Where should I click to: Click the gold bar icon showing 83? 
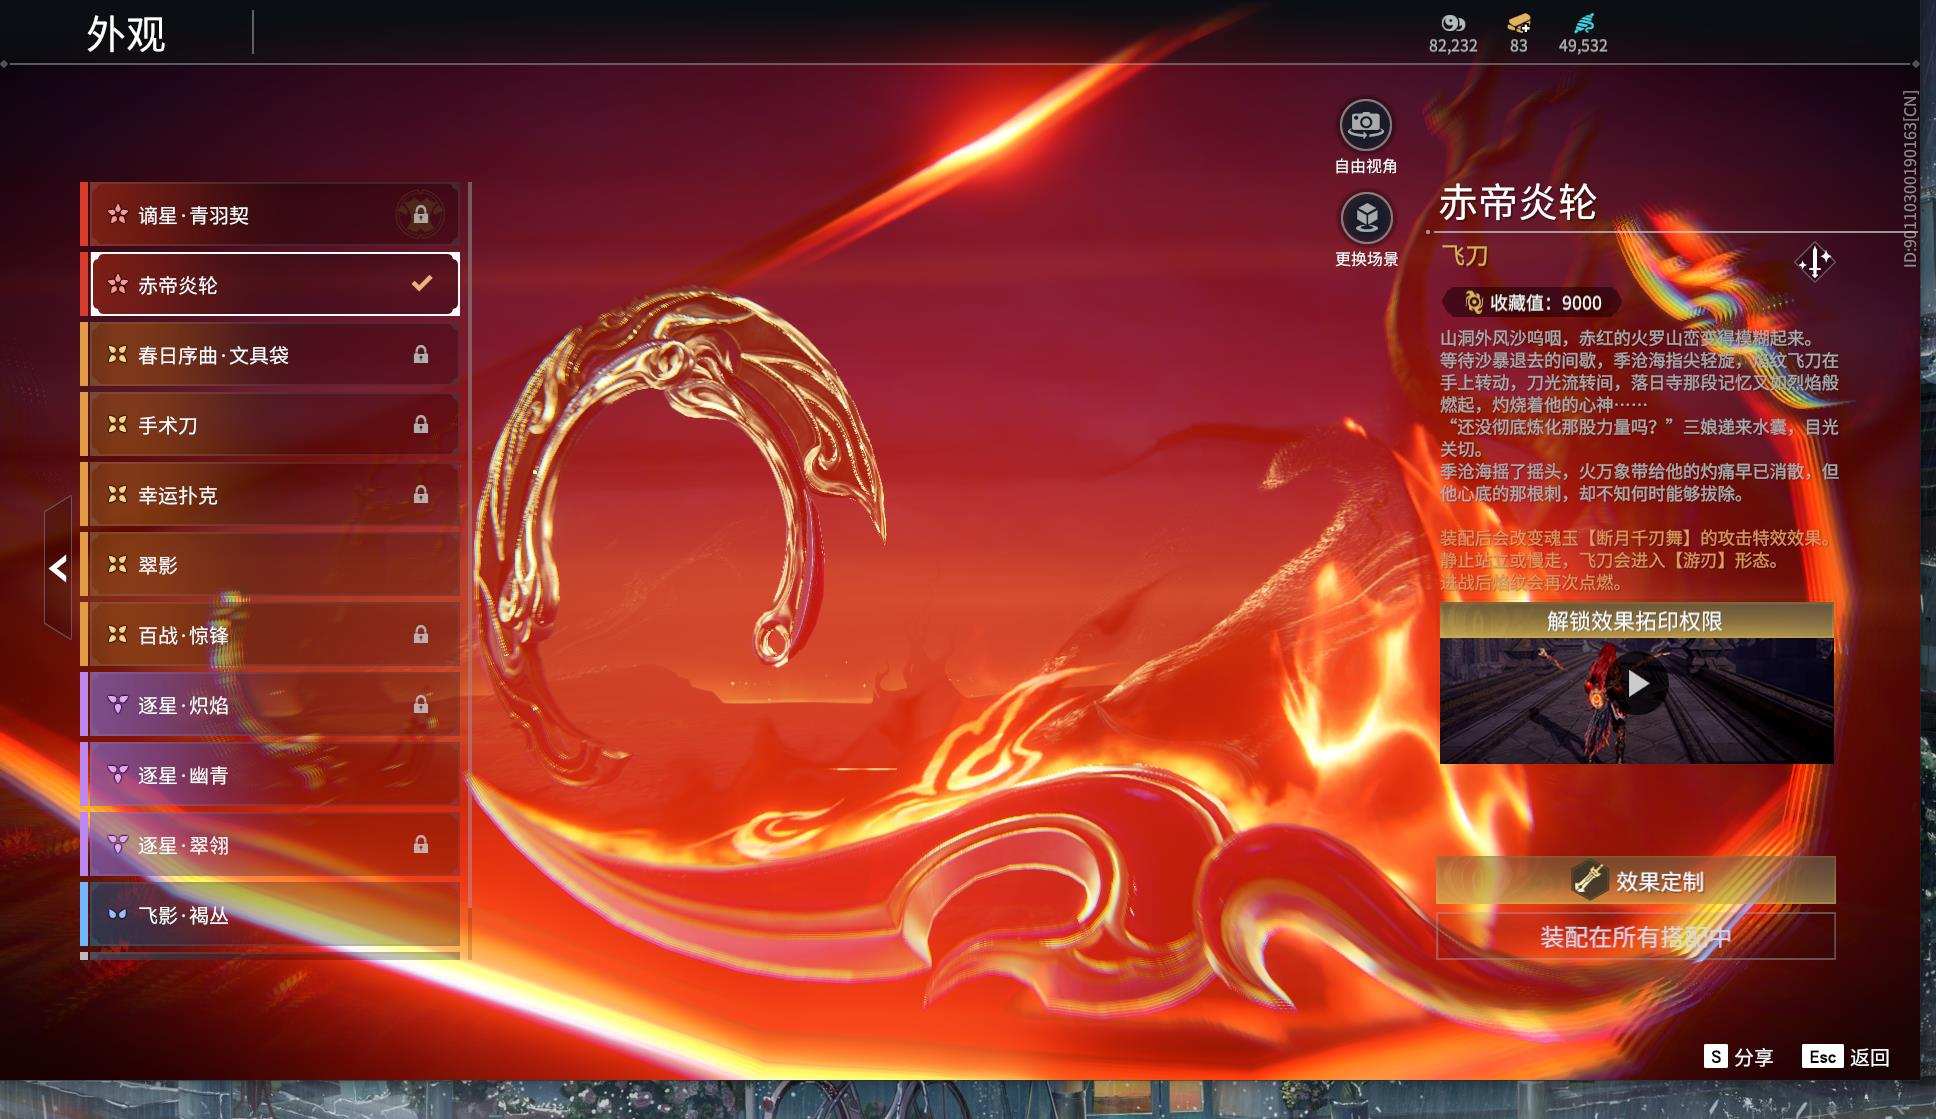pos(1519,23)
